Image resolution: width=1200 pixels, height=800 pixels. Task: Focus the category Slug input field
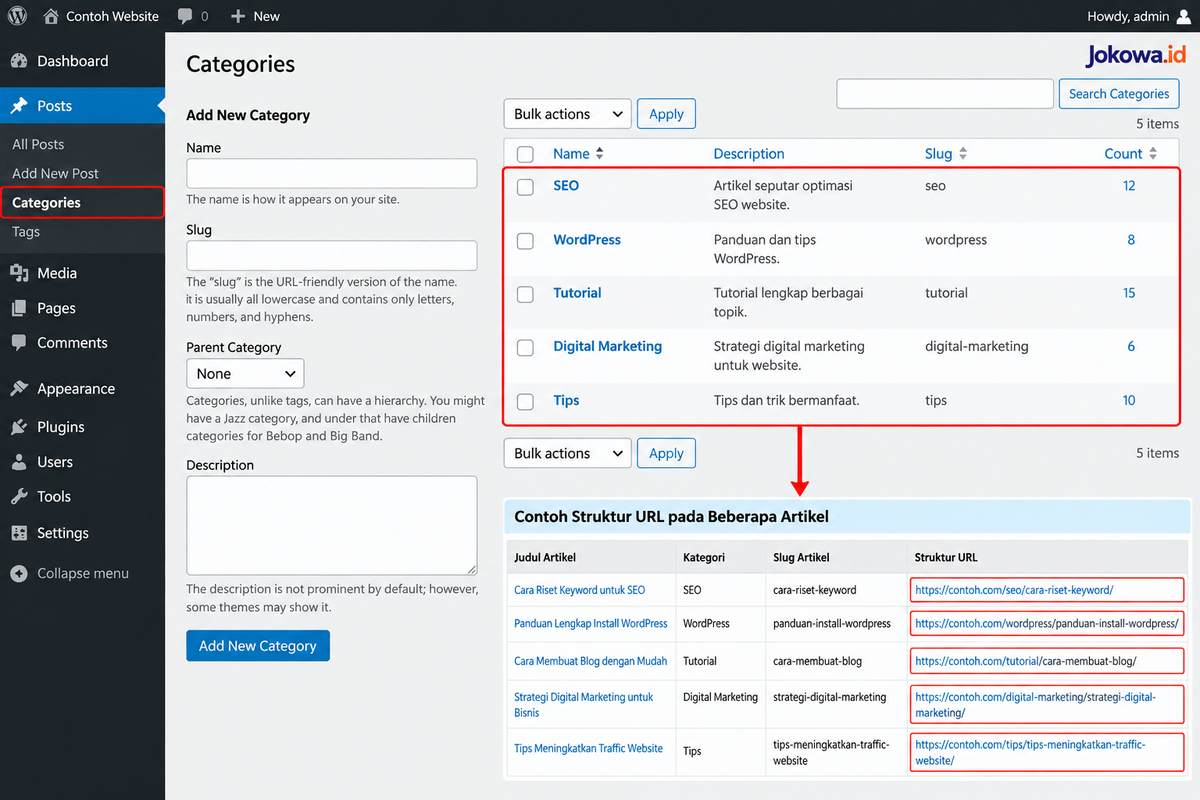[332, 255]
